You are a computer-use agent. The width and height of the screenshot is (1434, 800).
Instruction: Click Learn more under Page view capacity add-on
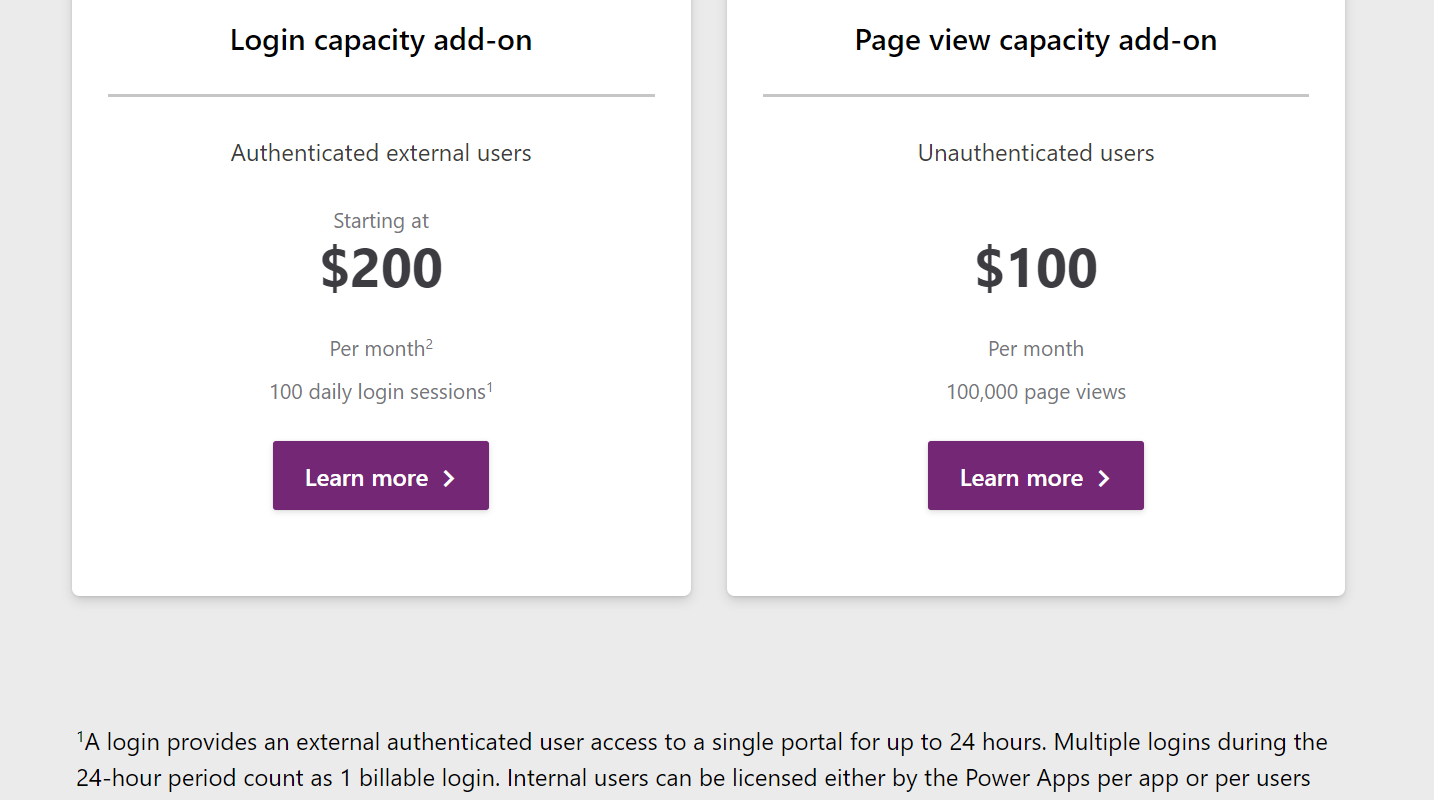(x=1036, y=476)
